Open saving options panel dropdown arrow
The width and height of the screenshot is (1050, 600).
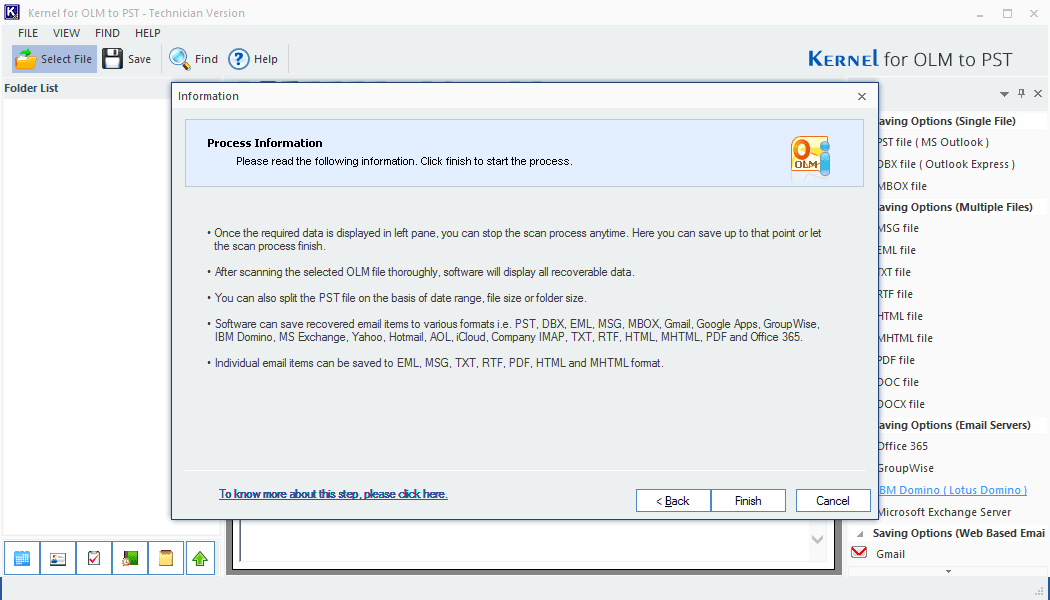1004,94
